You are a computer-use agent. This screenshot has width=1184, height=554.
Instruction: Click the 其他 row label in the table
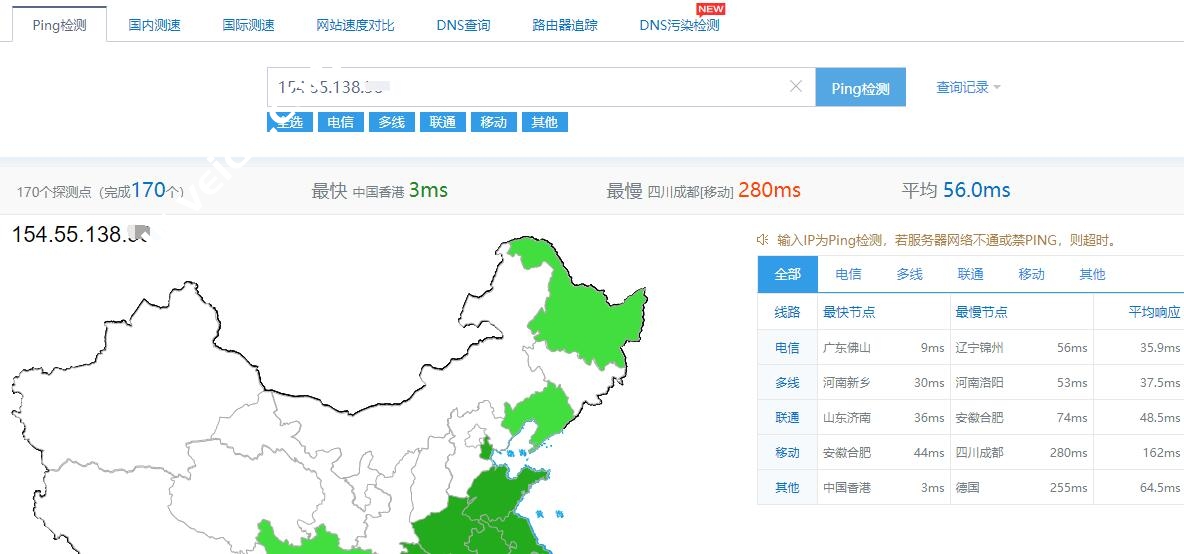pyautogui.click(x=787, y=488)
